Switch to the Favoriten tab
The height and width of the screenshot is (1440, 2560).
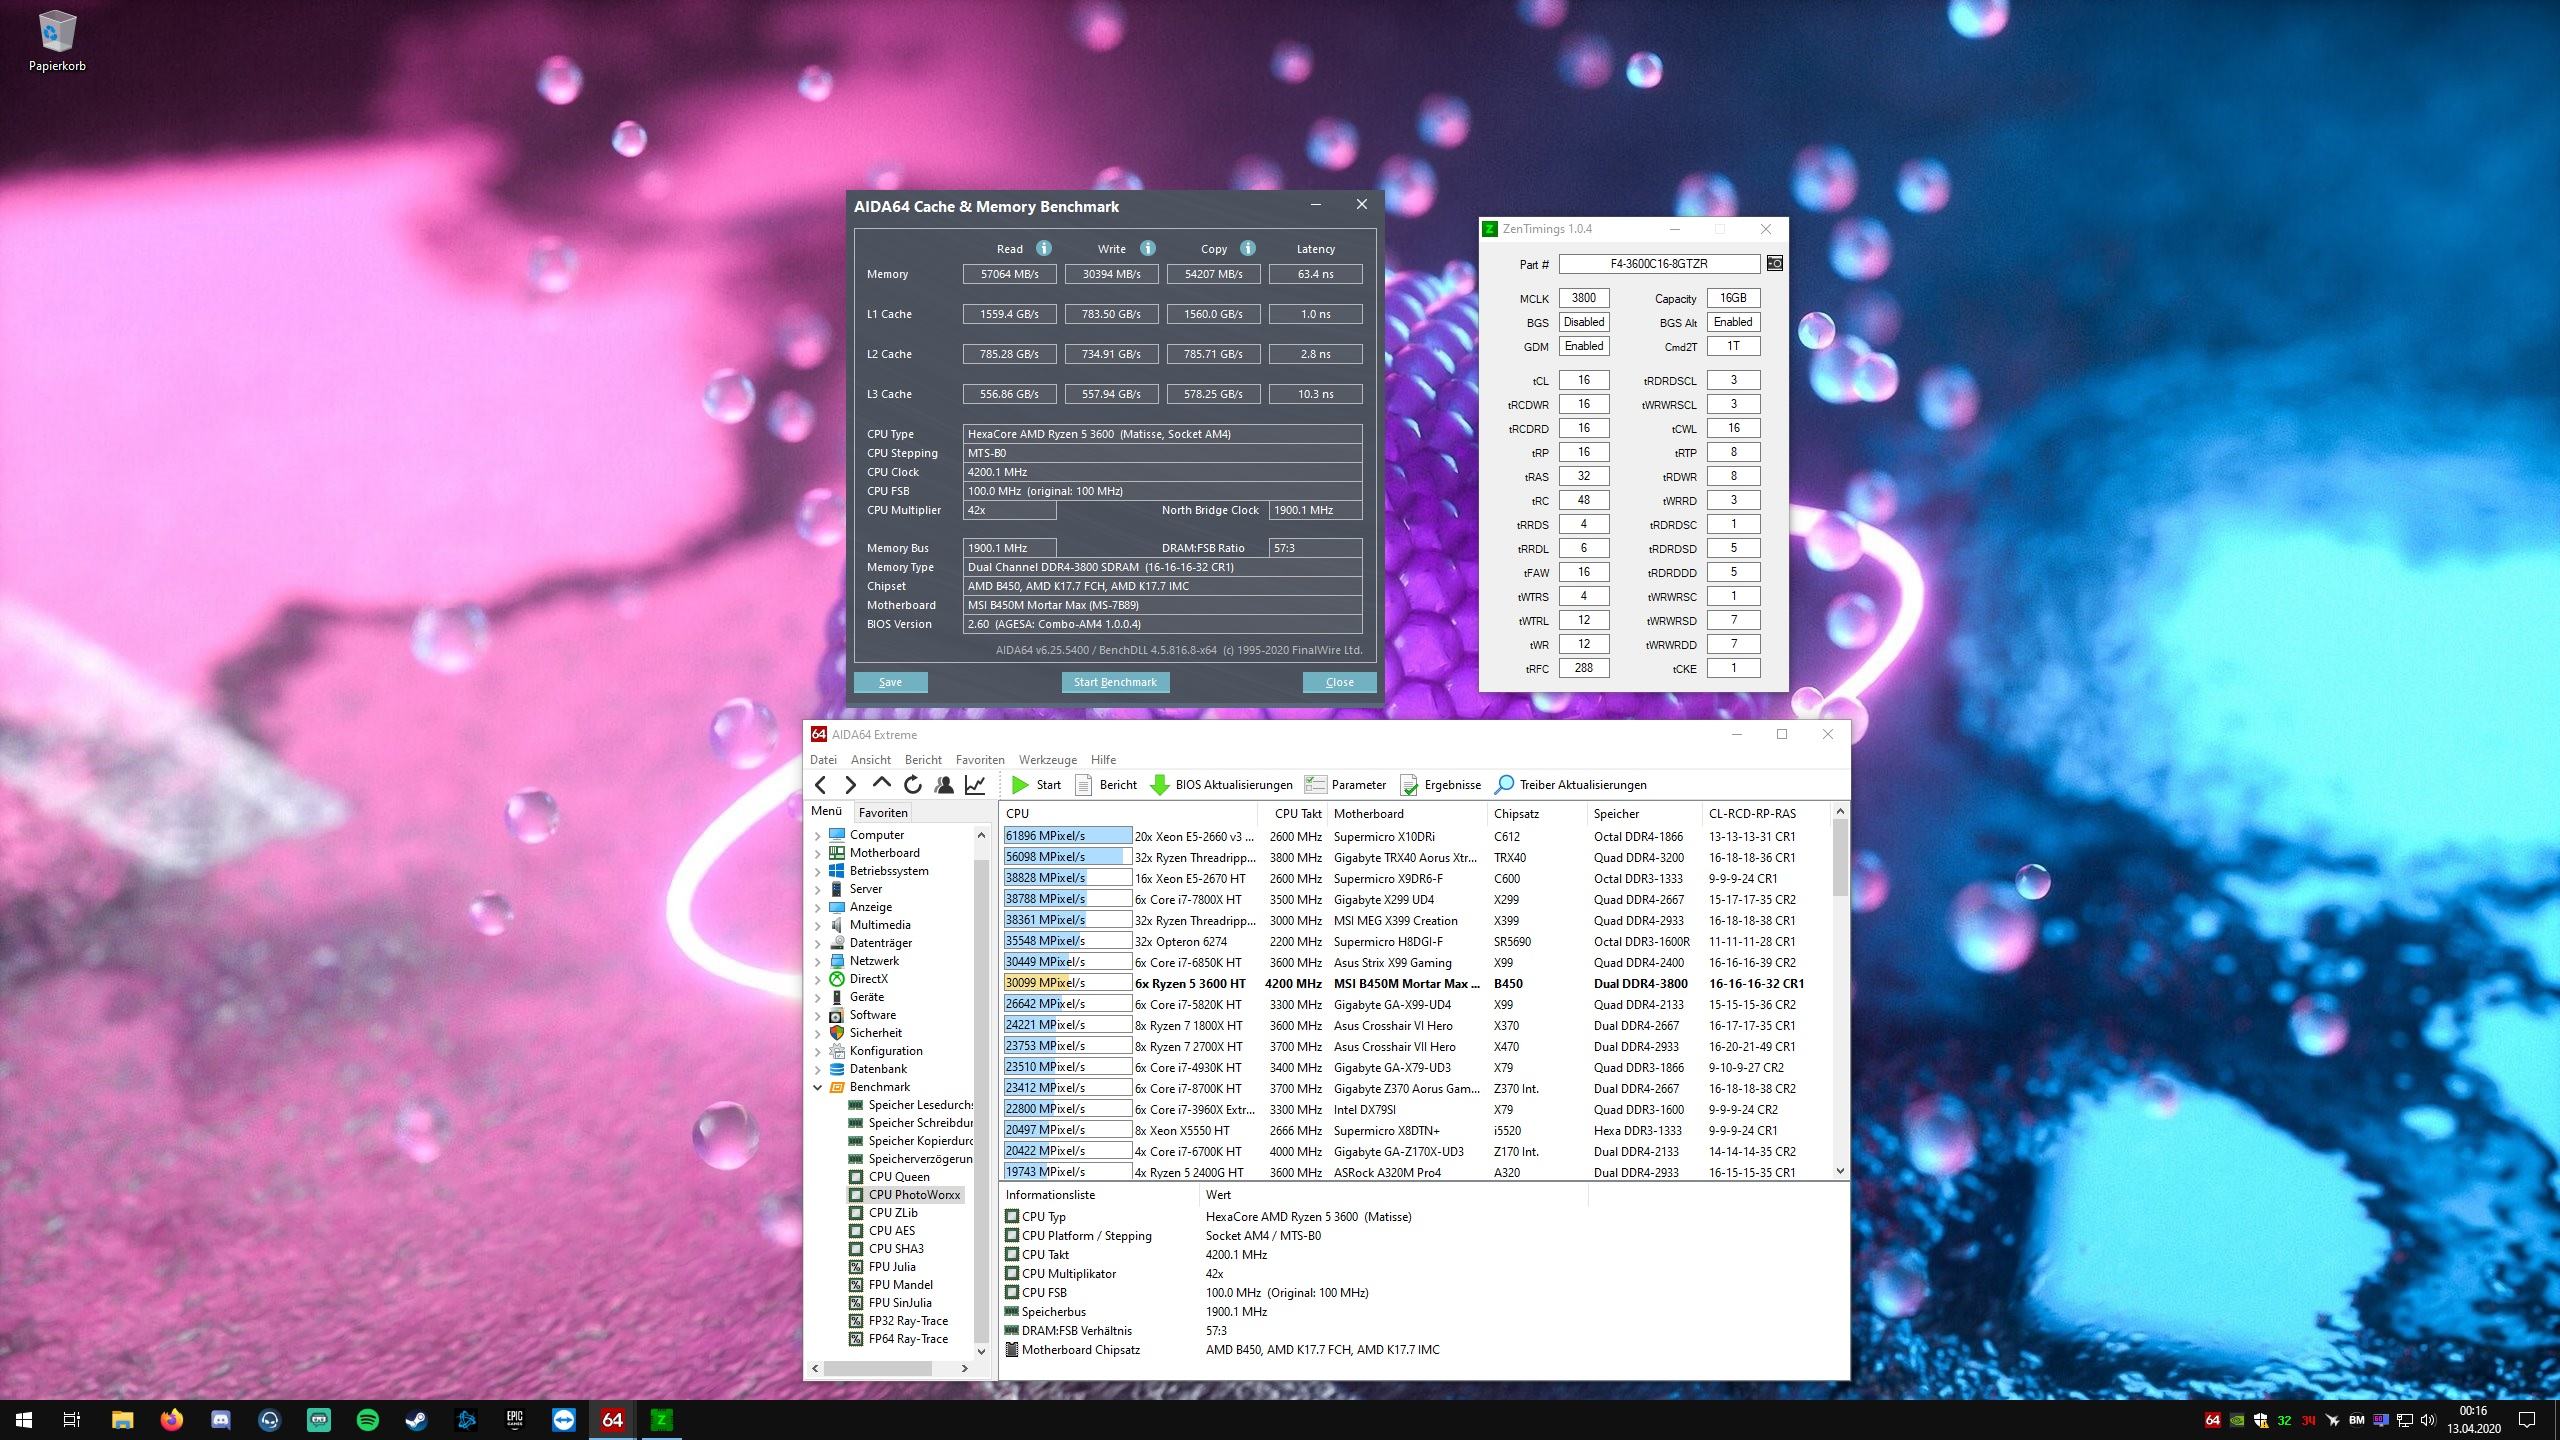[x=882, y=812]
